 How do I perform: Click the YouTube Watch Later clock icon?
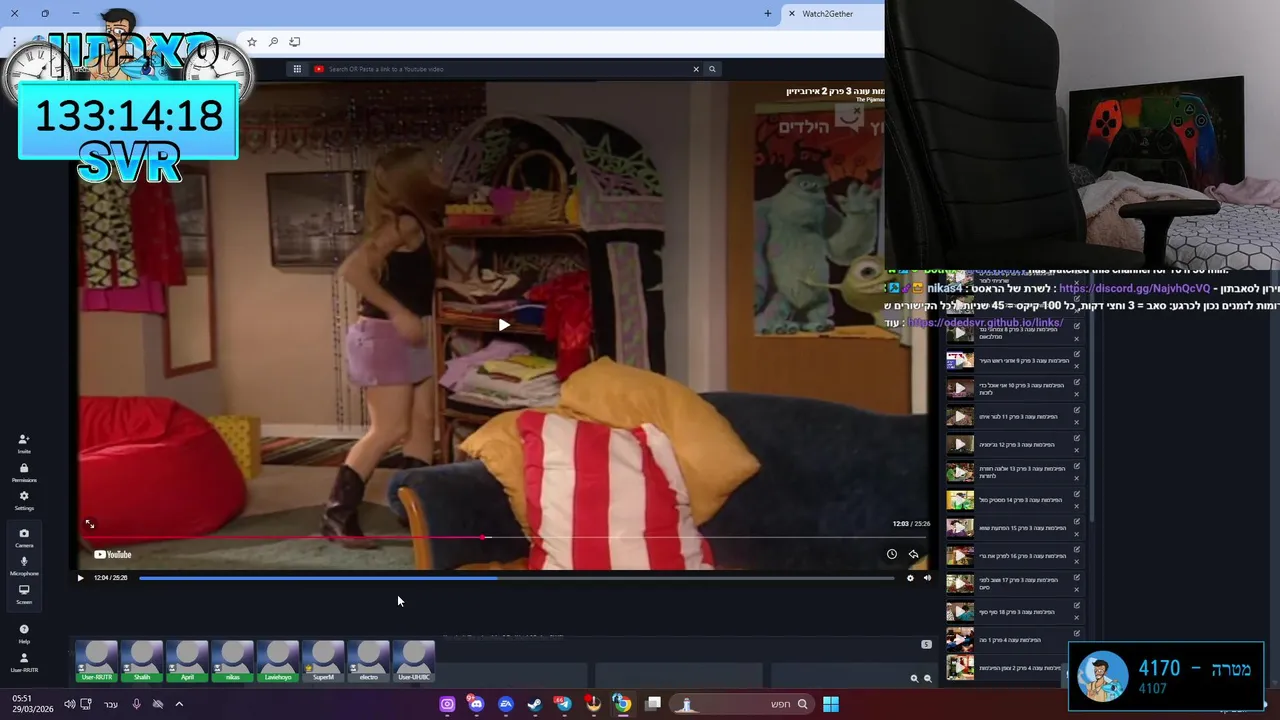(x=892, y=554)
